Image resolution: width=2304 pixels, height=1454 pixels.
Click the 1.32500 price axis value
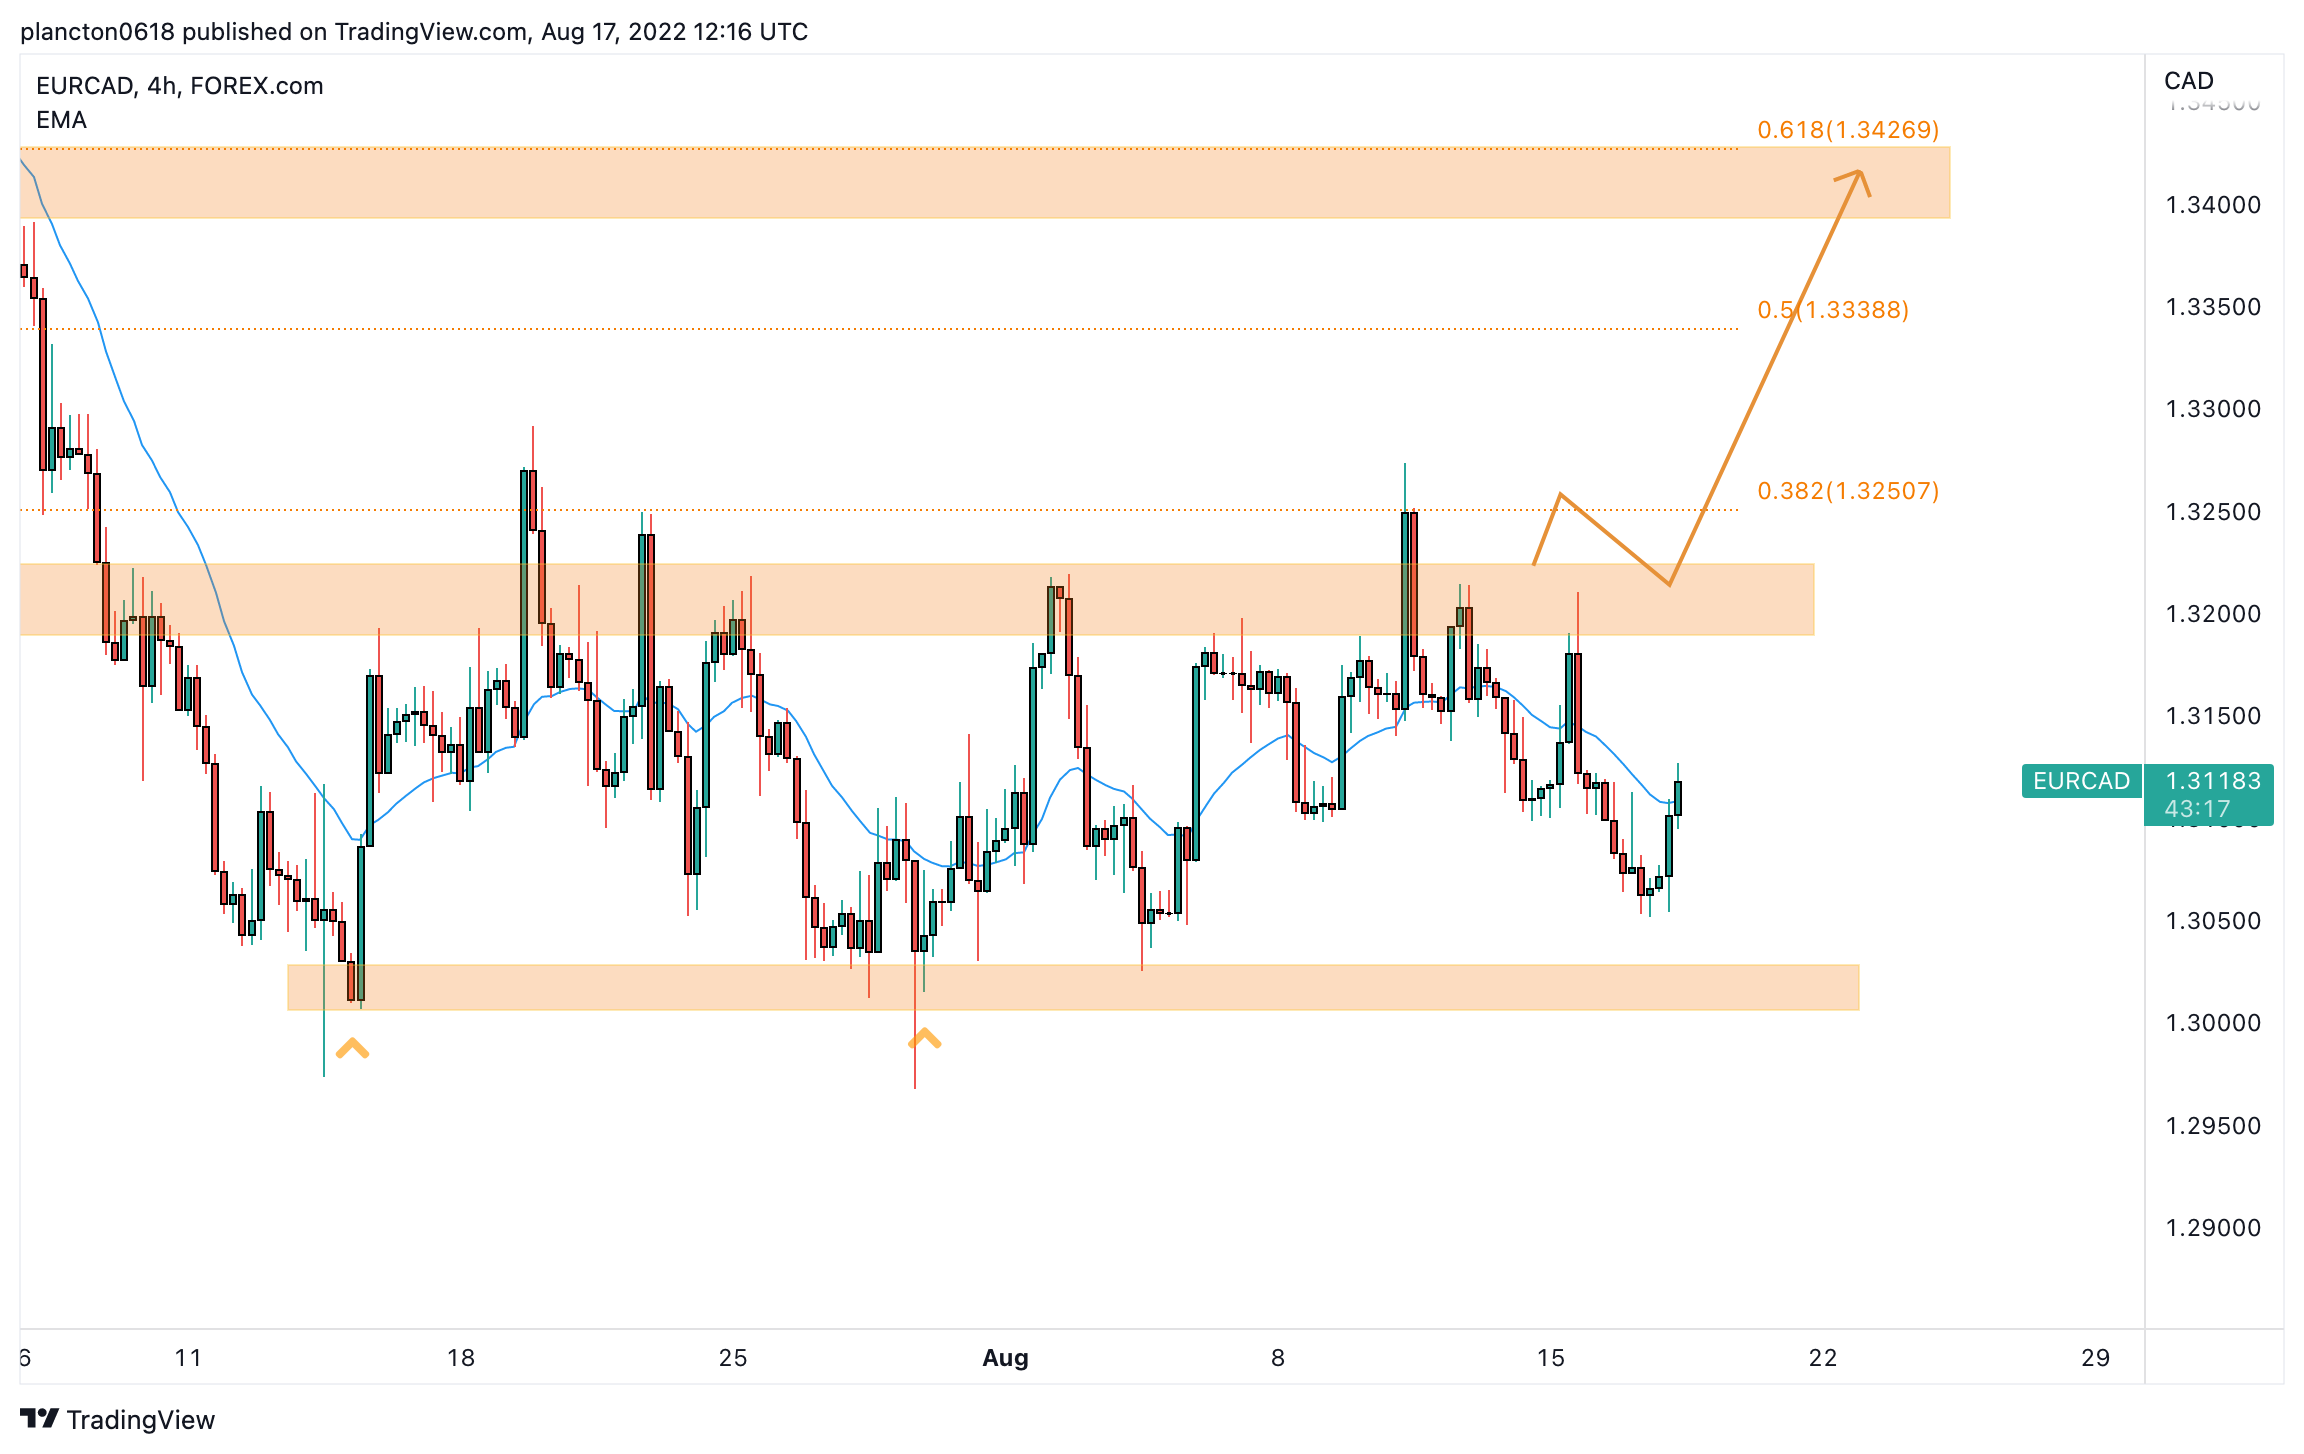click(x=2213, y=512)
